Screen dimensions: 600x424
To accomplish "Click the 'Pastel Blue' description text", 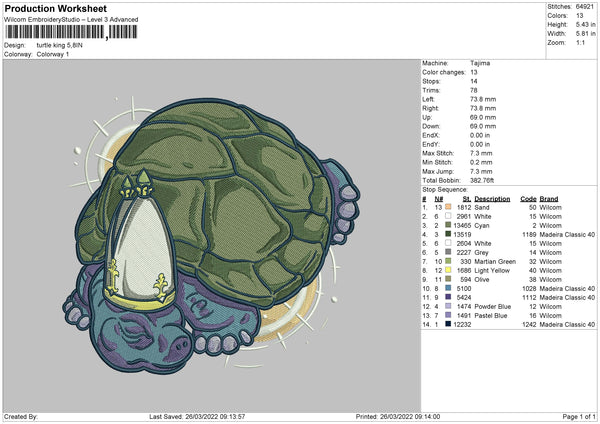I will 491,316.
